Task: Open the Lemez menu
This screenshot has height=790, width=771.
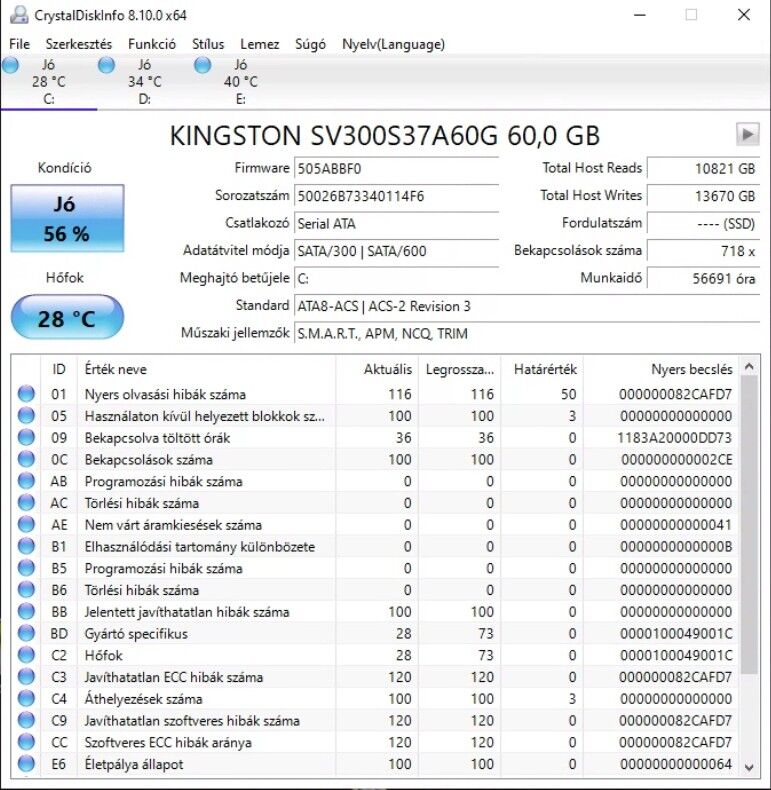Action: [260, 44]
